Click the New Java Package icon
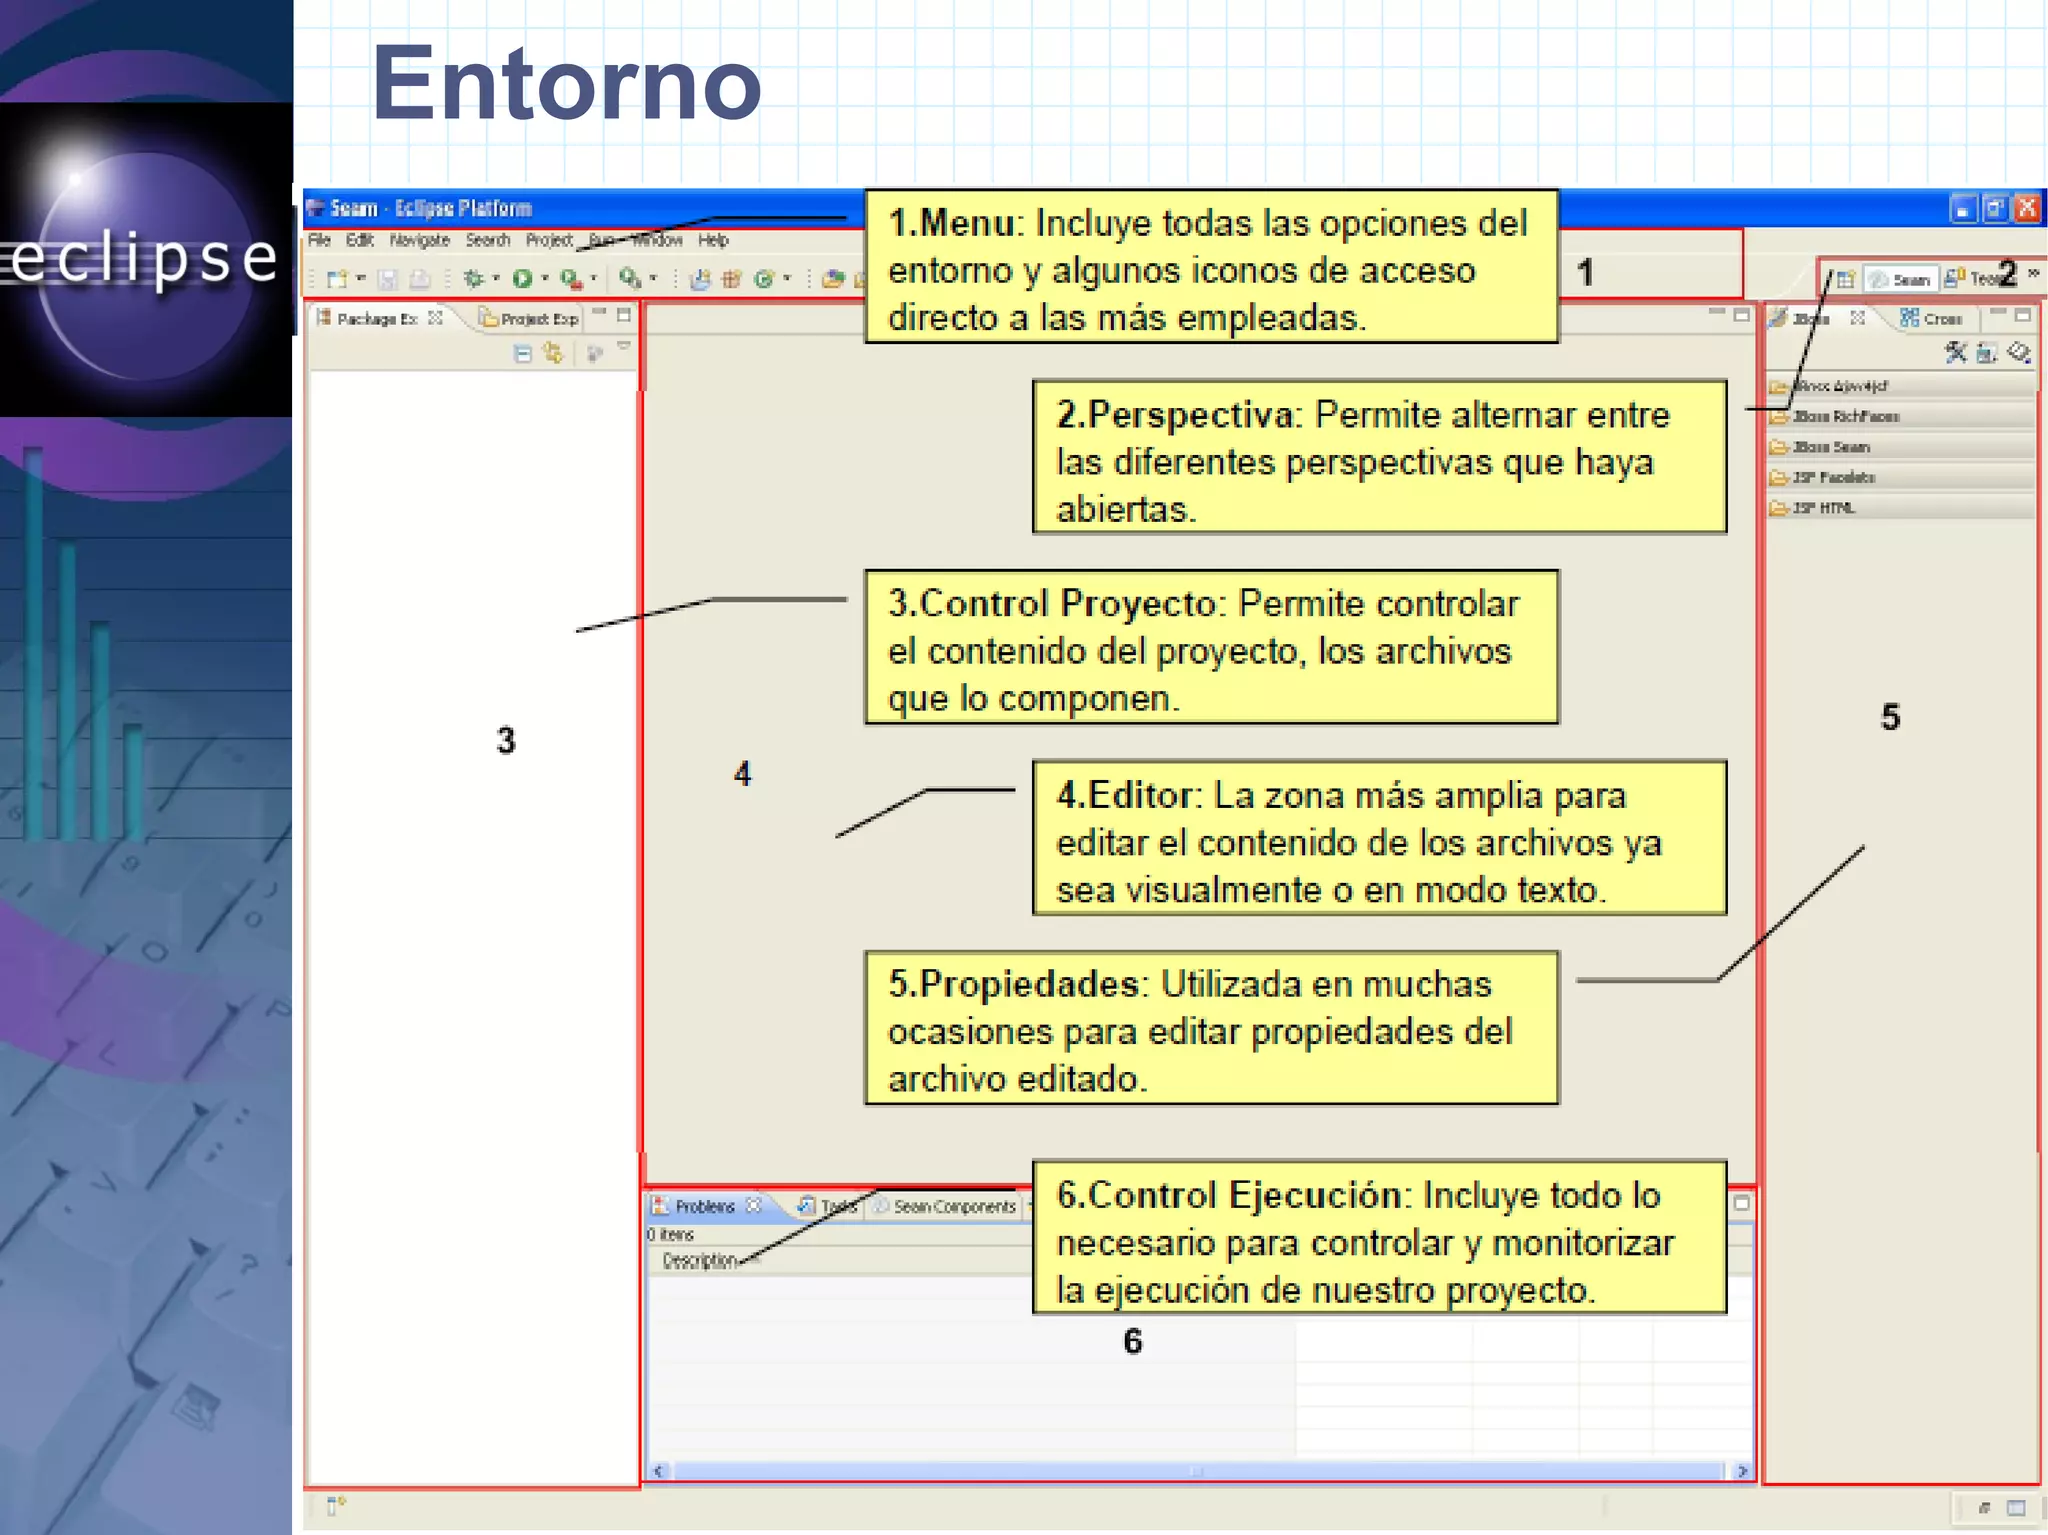2048x1535 pixels. coord(731,279)
